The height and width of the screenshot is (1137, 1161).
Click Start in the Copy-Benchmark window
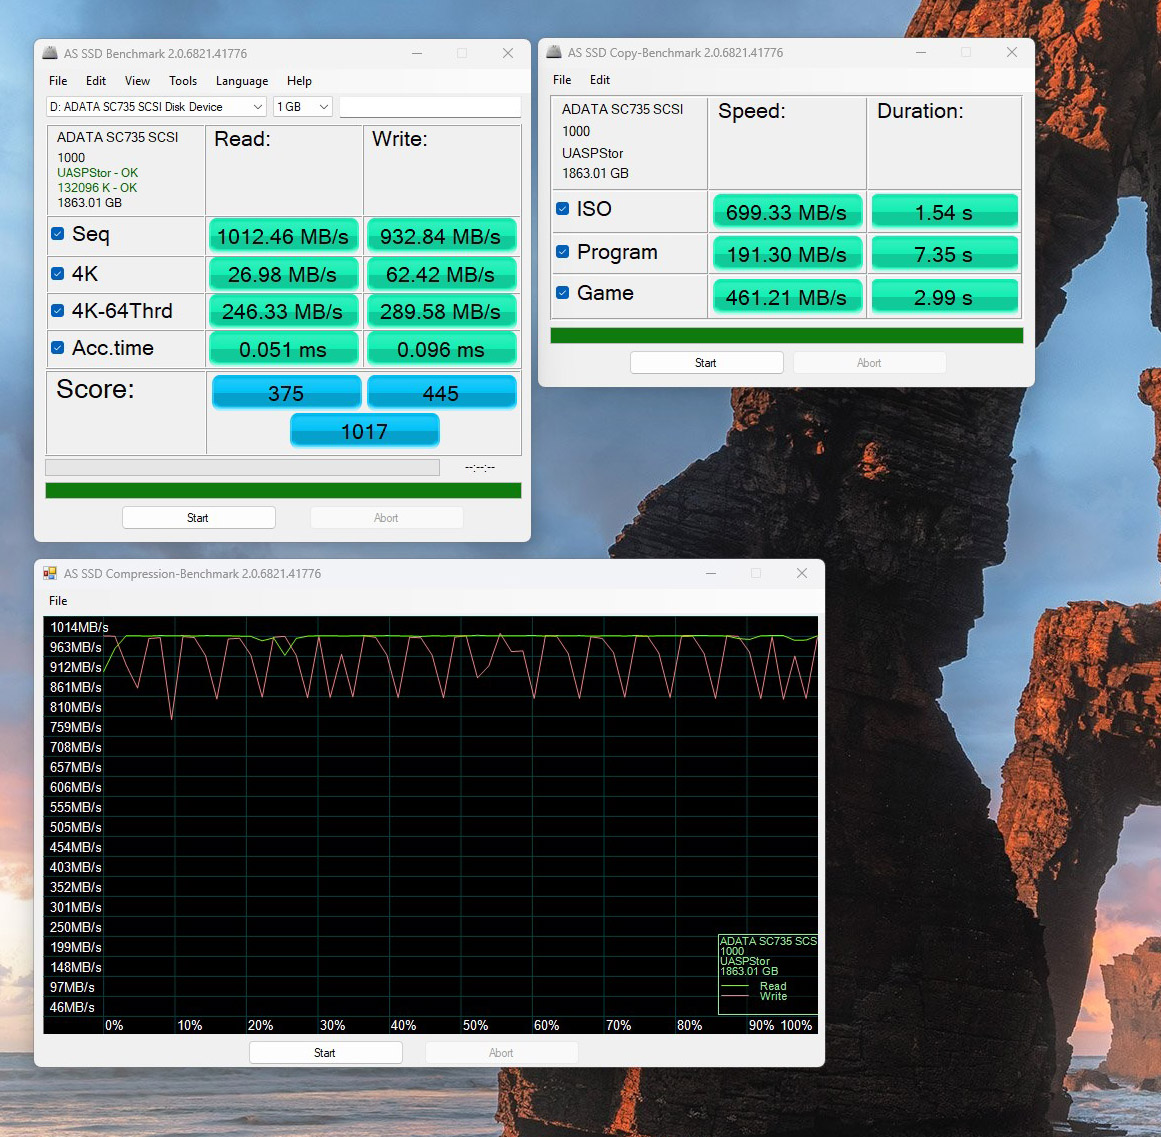coord(706,363)
